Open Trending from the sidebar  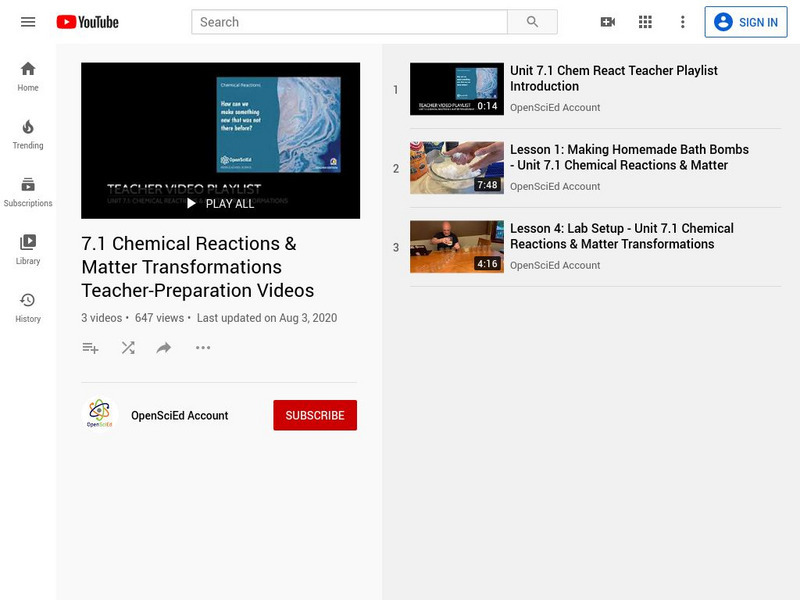27,130
